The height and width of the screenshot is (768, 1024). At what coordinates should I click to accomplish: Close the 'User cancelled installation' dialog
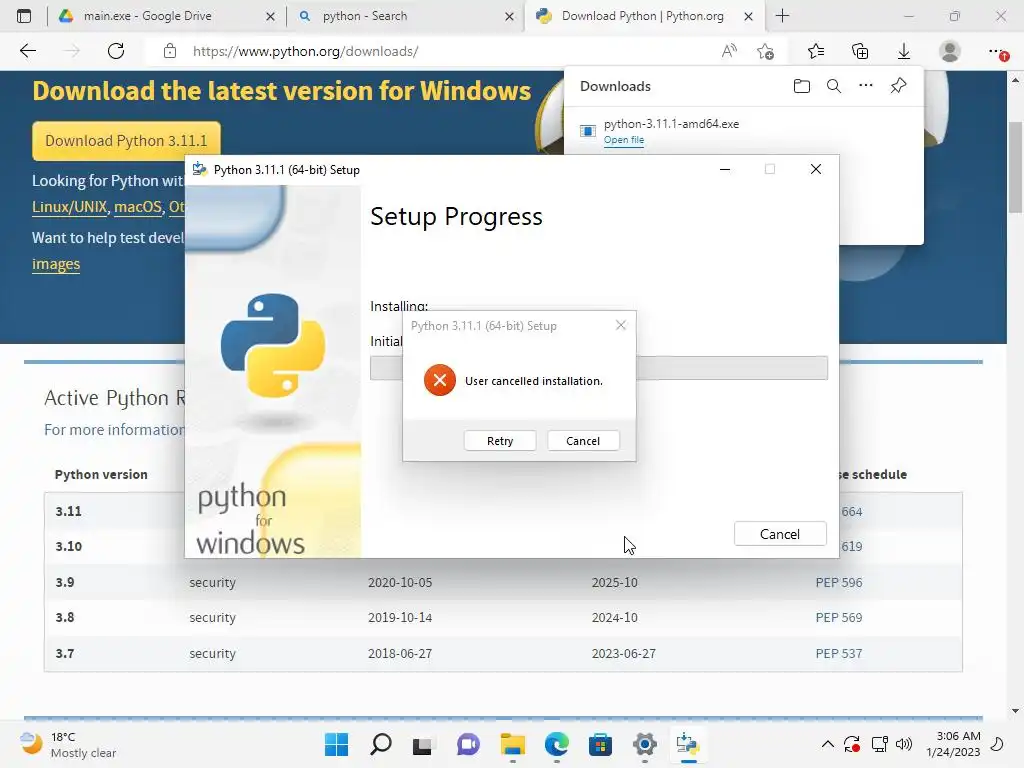(620, 325)
